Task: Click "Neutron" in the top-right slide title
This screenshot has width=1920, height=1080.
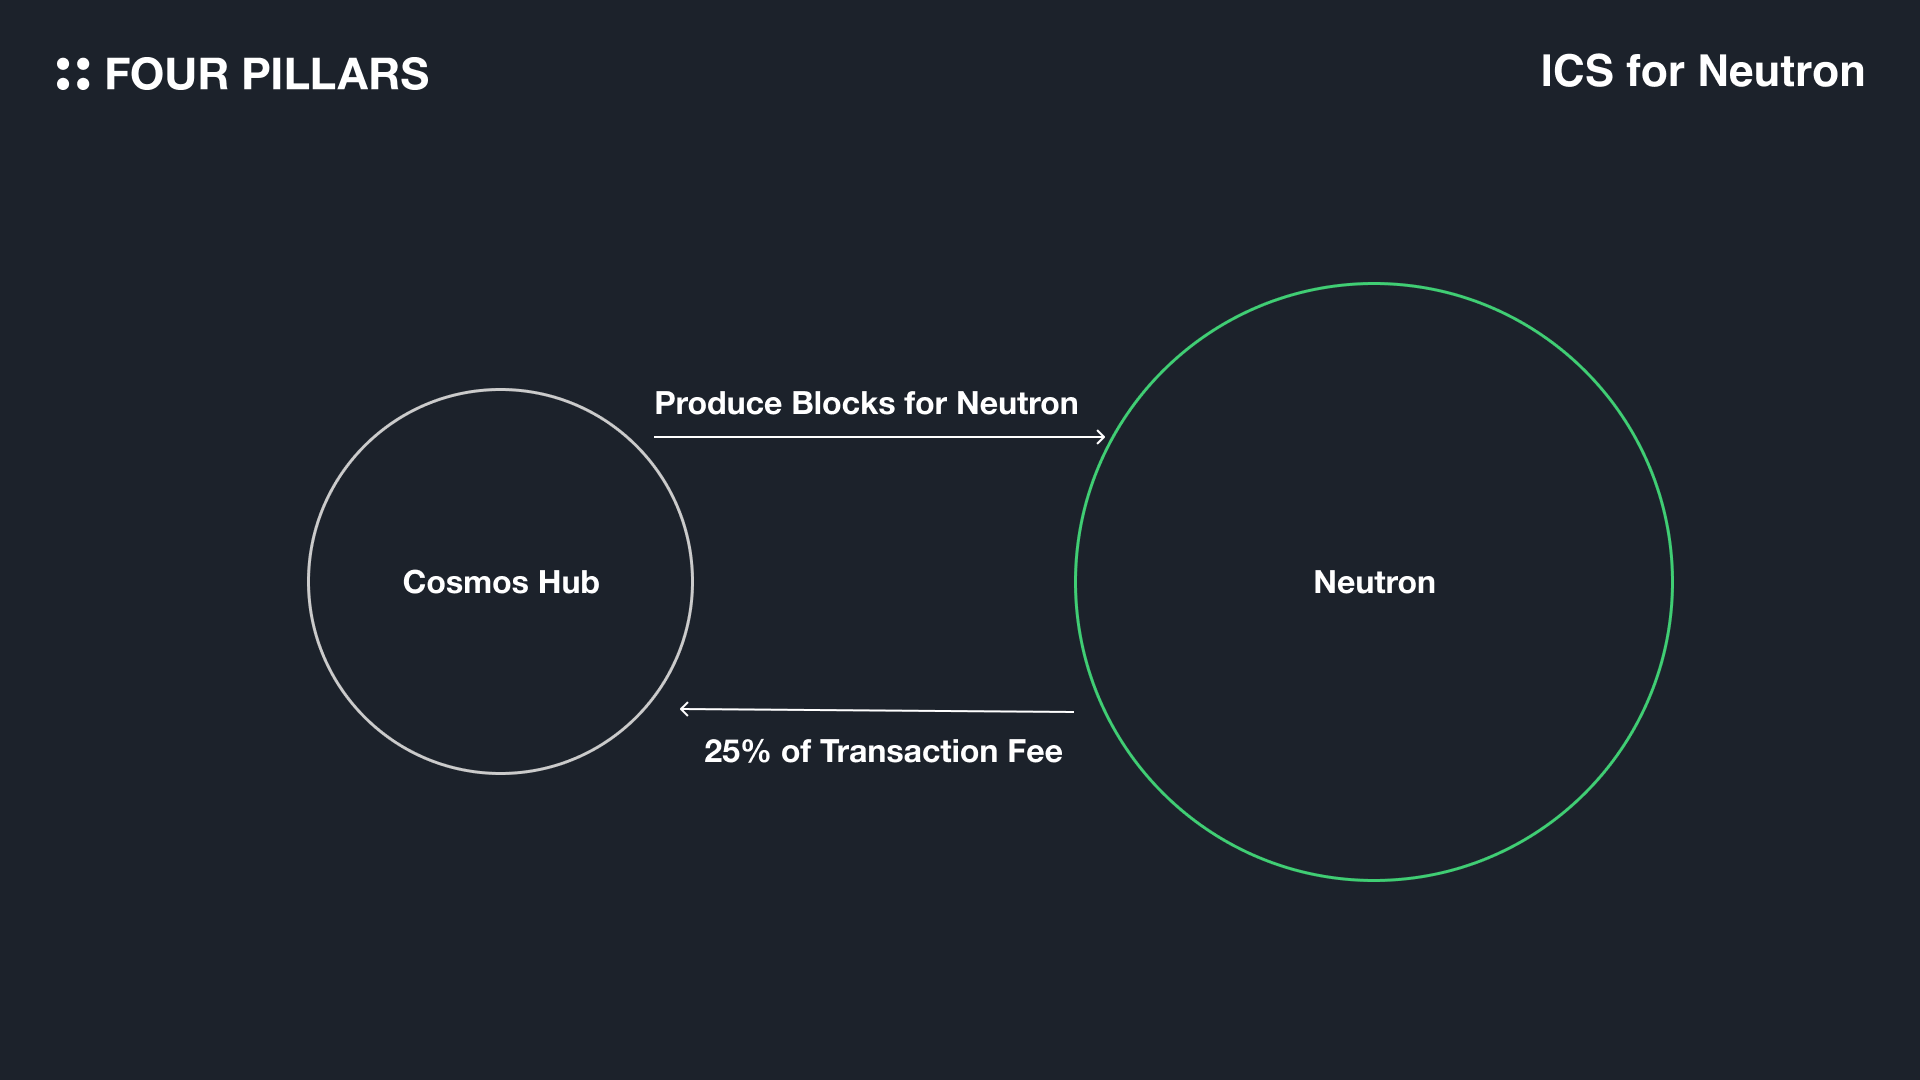Action: [x=1780, y=72]
